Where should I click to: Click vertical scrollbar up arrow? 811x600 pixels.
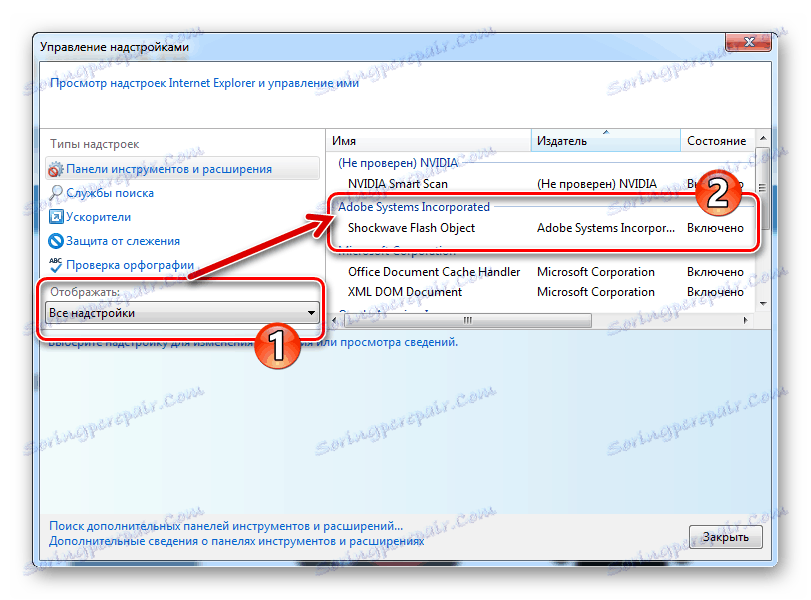(x=763, y=138)
